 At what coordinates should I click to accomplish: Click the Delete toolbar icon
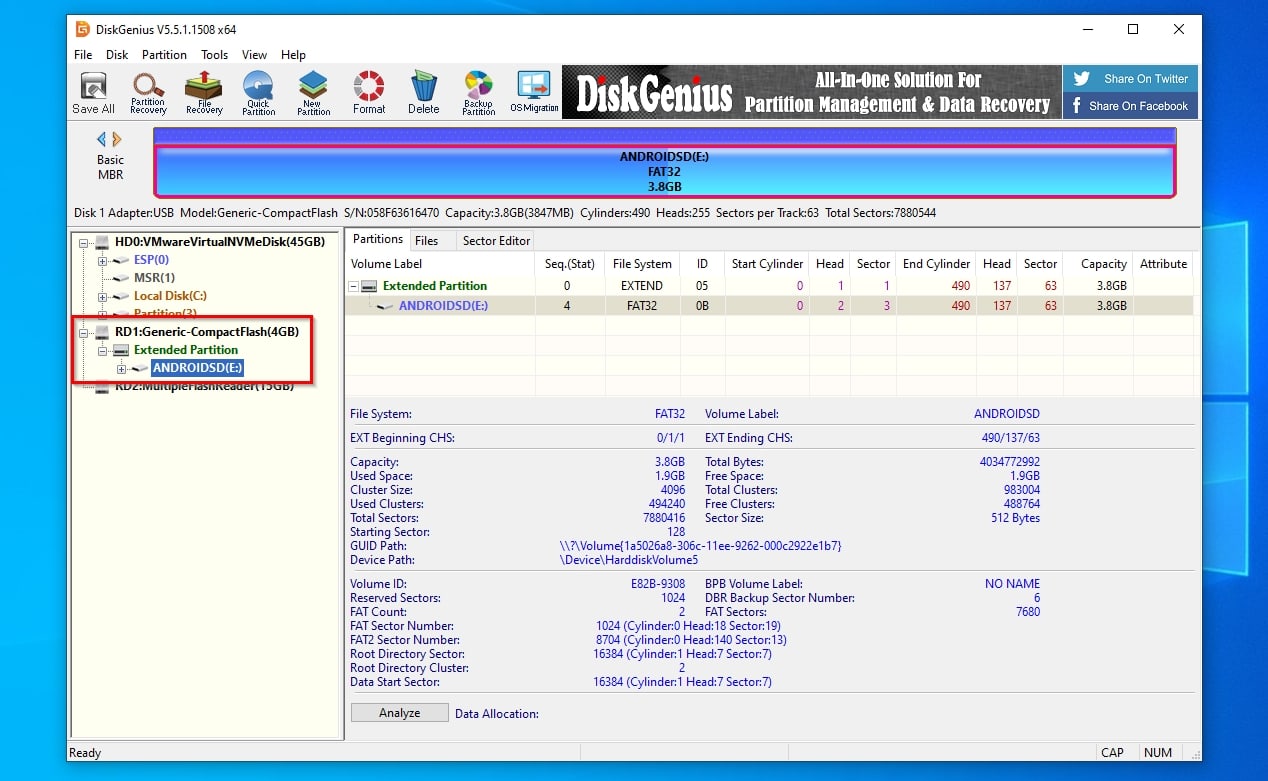(424, 93)
